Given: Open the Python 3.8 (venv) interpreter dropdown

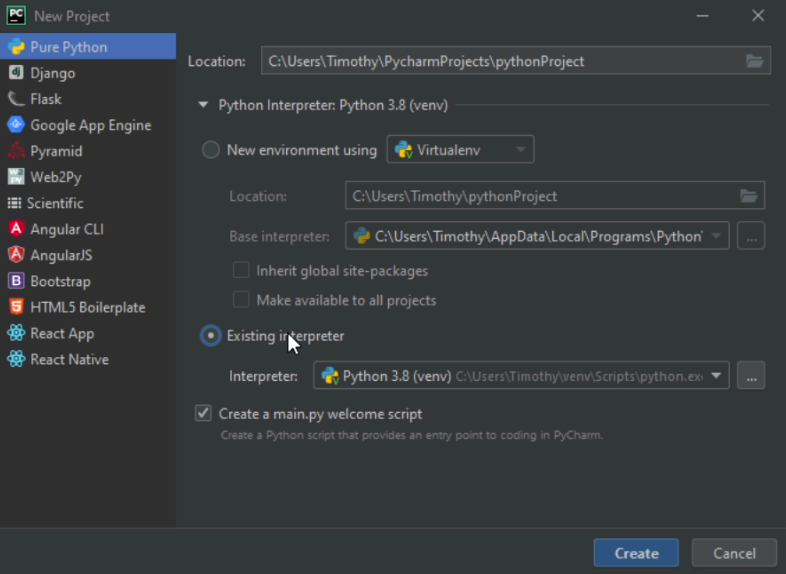Looking at the screenshot, I should 716,375.
